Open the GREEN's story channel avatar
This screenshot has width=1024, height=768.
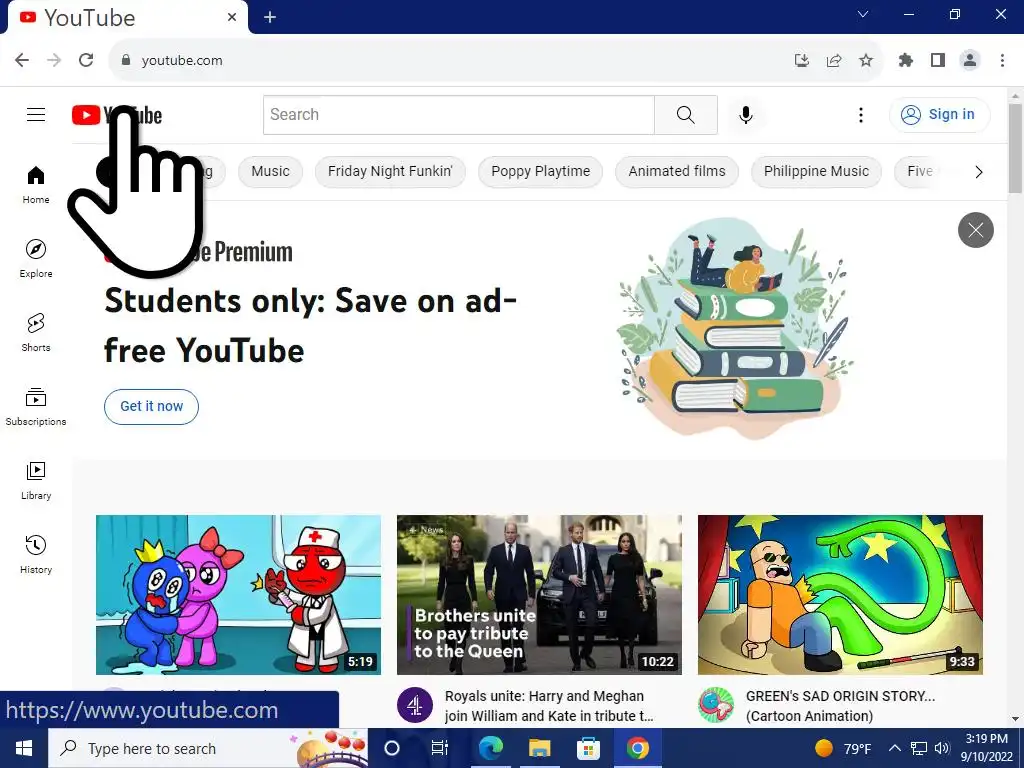tap(716, 705)
